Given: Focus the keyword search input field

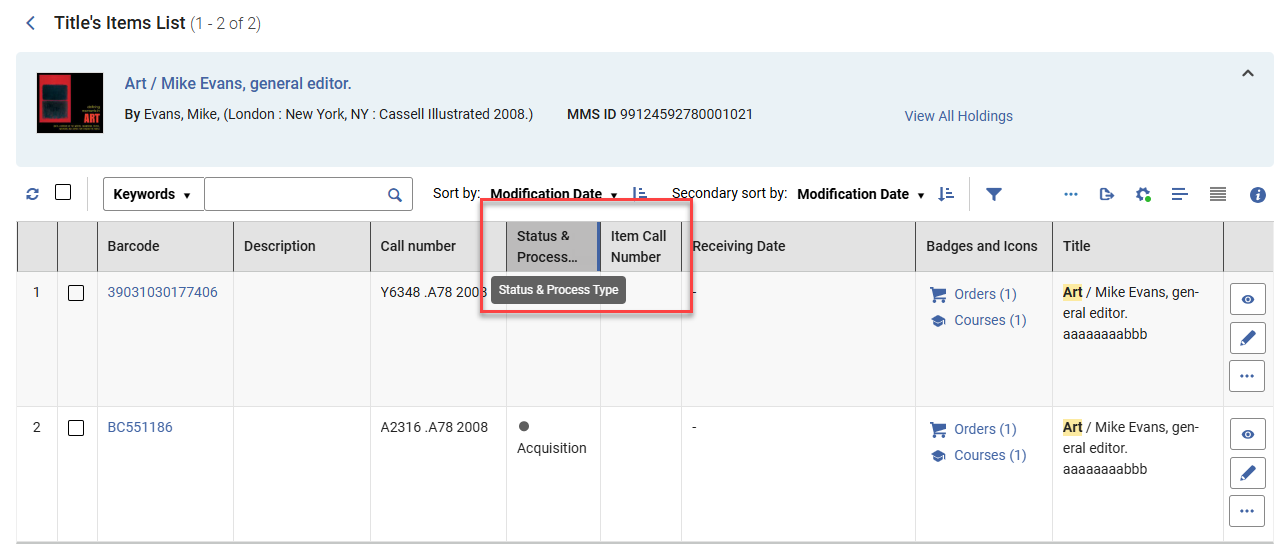Looking at the screenshot, I should click(x=295, y=194).
